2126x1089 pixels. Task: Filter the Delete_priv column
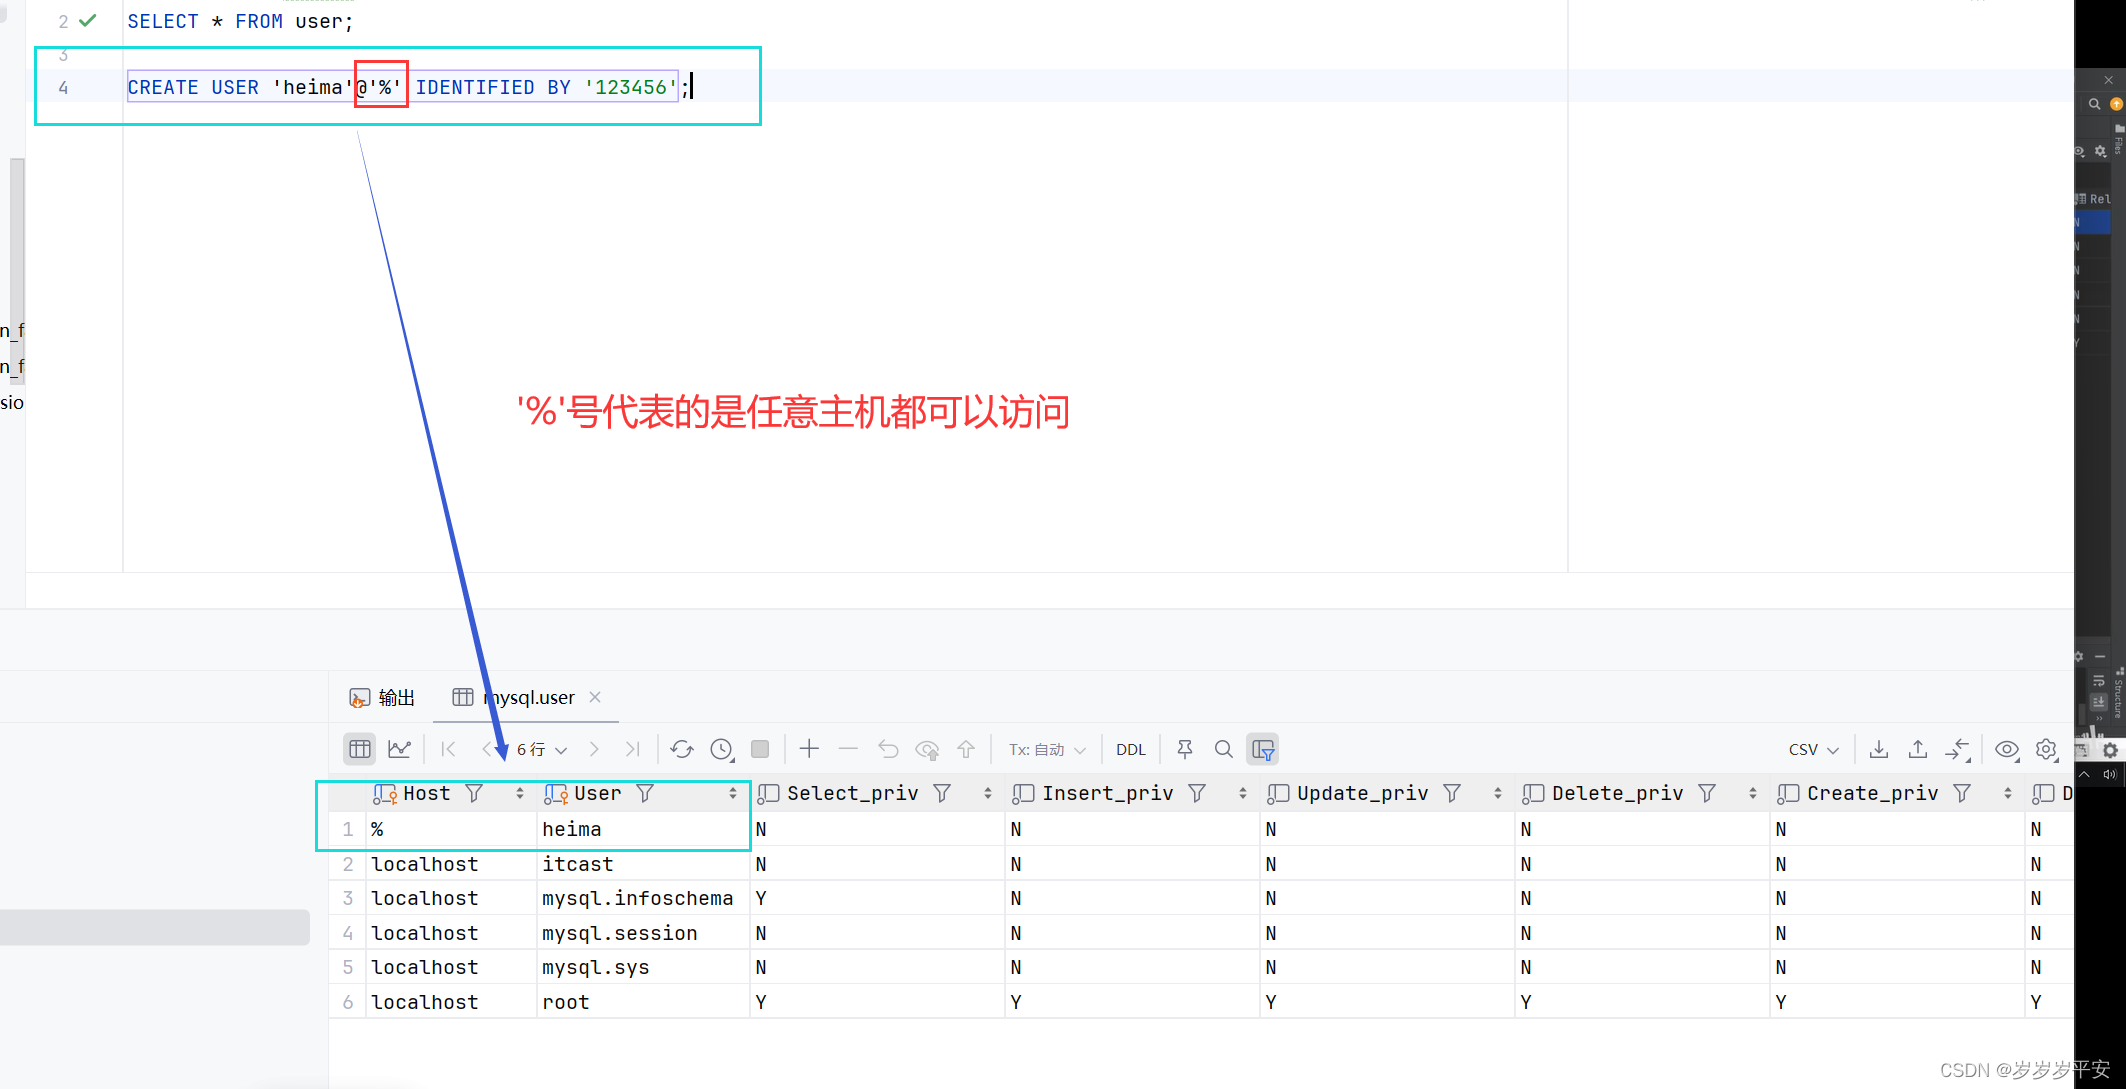[x=1707, y=793]
